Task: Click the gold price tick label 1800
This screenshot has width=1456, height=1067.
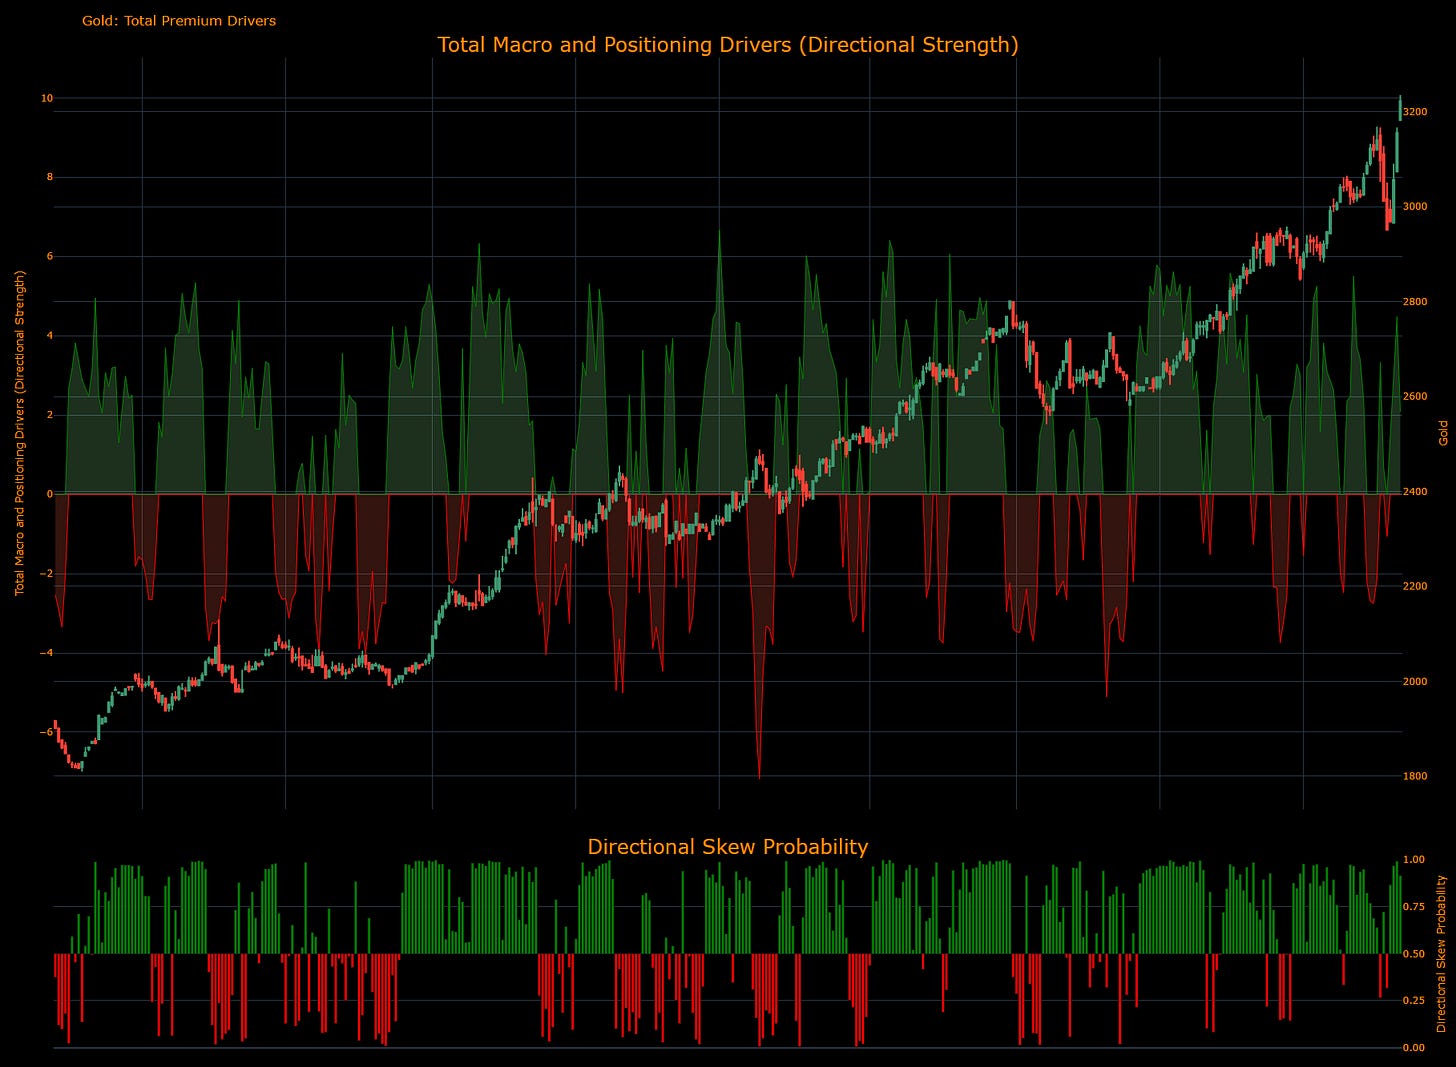Action: point(1415,776)
